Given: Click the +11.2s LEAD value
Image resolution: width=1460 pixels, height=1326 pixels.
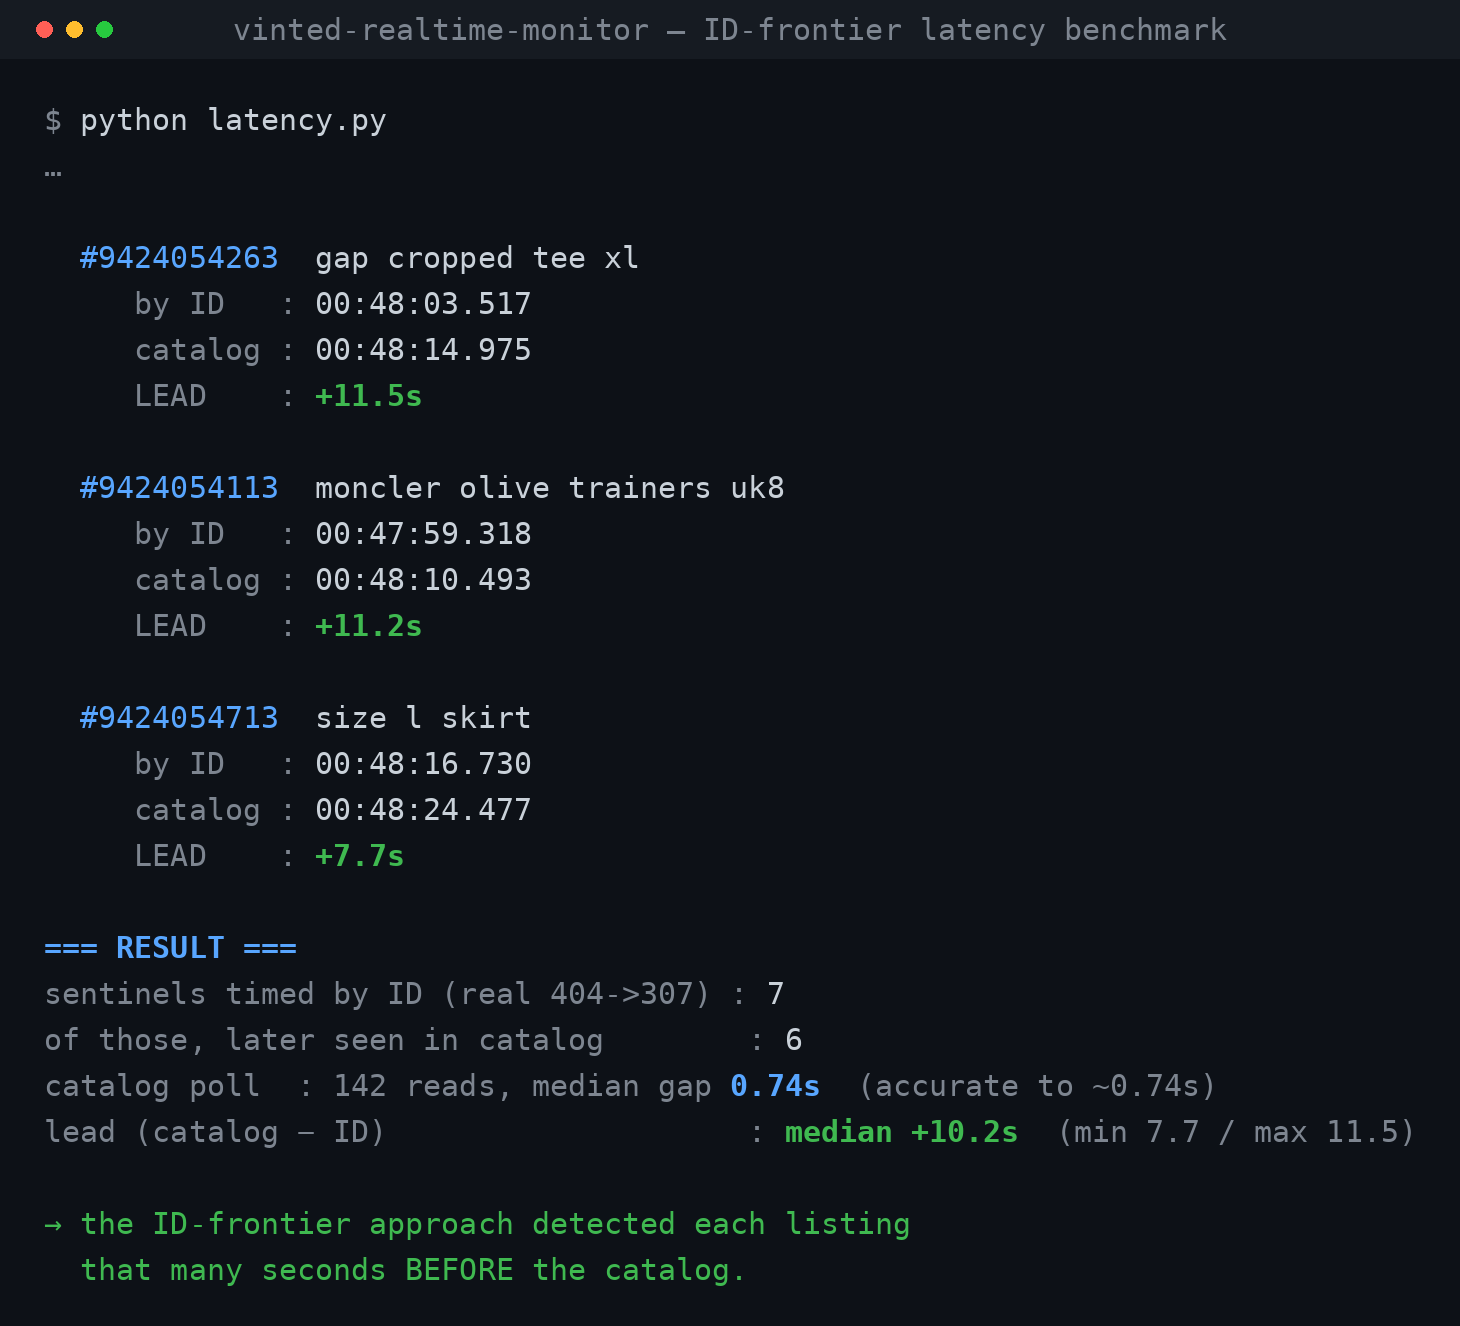Looking at the screenshot, I should click(368, 626).
